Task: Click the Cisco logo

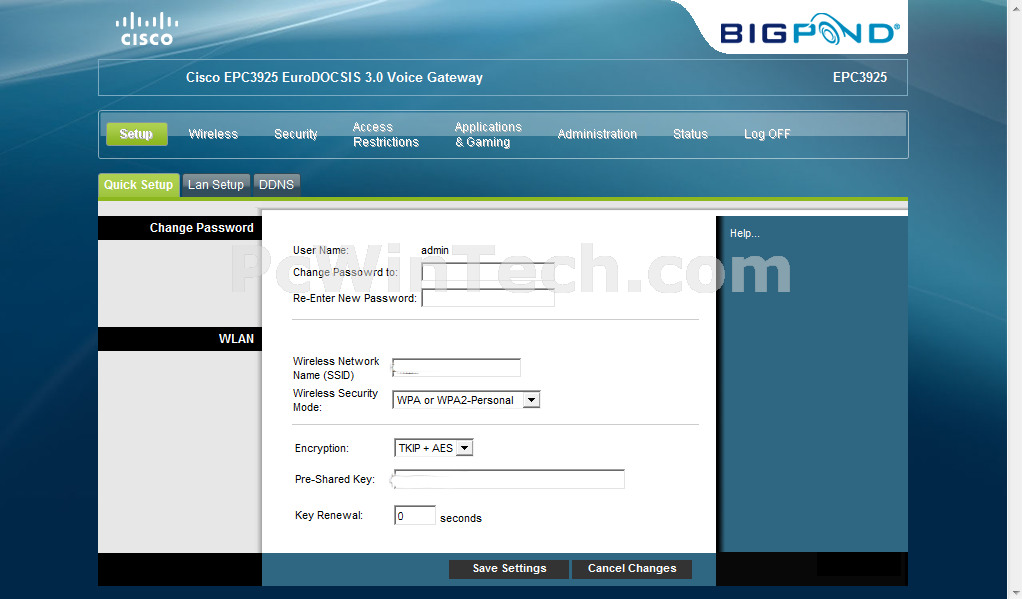Action: coord(147,29)
